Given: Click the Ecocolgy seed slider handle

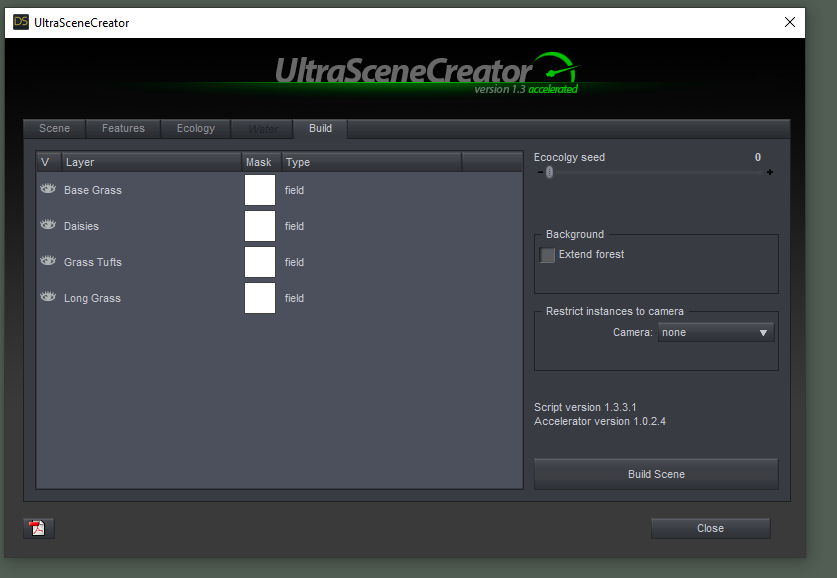Looking at the screenshot, I should coord(549,172).
